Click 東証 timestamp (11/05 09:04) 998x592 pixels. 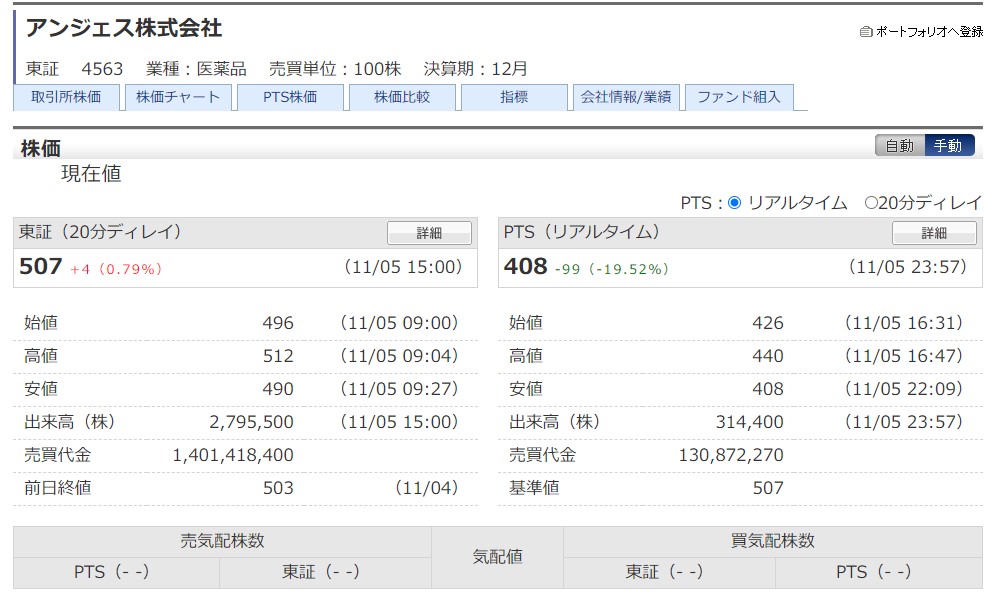(399, 356)
